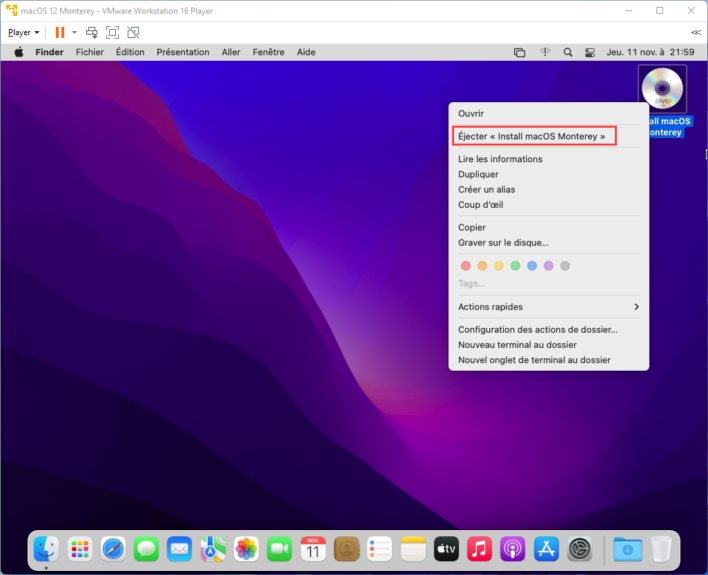This screenshot has width=708, height=575.
Task: Click Tags… in the context menu
Action: pyautogui.click(x=471, y=283)
